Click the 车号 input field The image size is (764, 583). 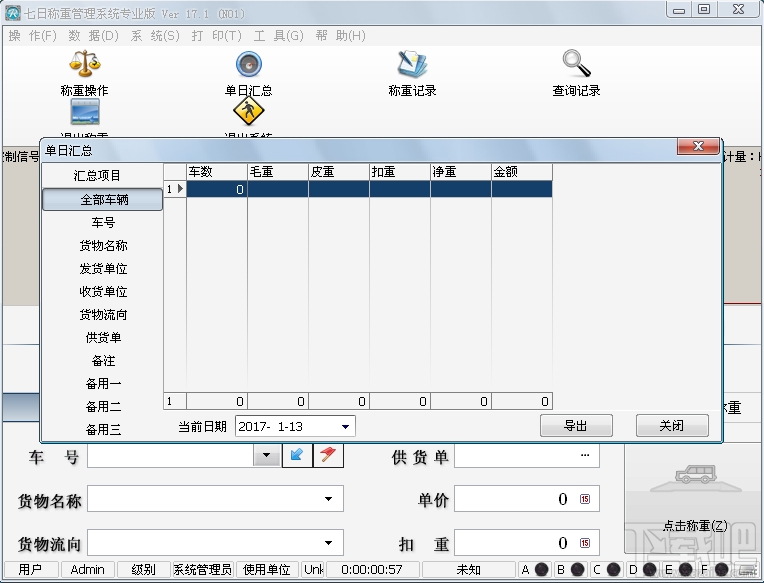pos(171,455)
